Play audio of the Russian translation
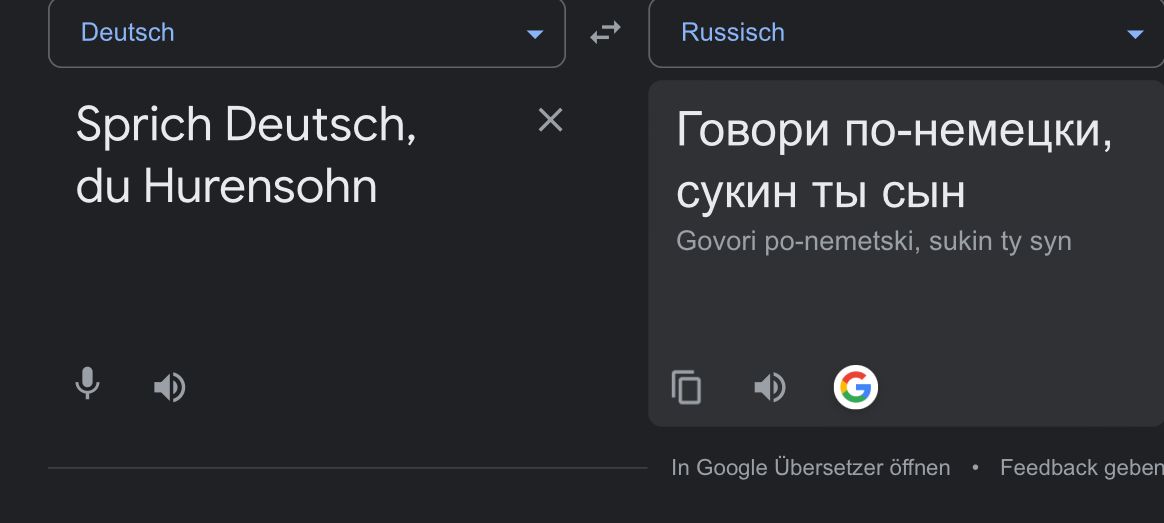 tap(770, 387)
